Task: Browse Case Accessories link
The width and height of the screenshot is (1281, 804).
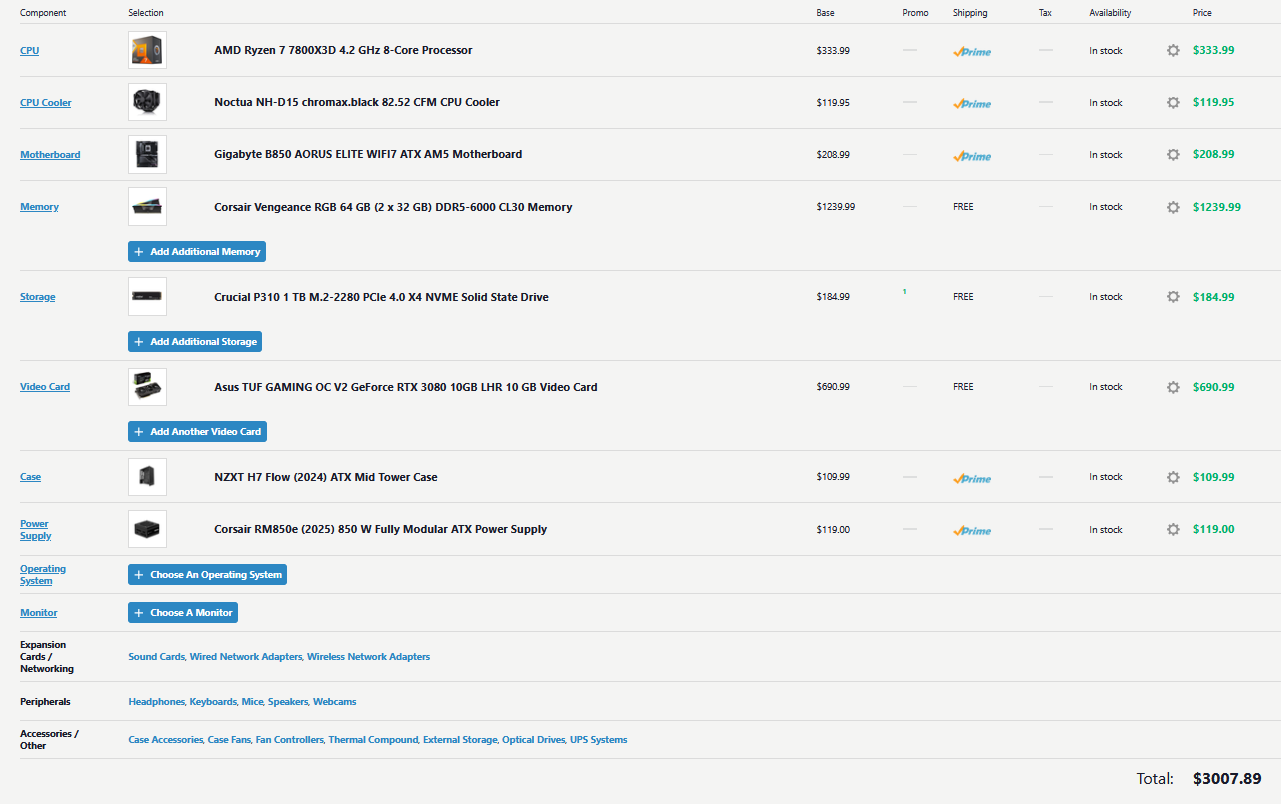Action: 165,740
